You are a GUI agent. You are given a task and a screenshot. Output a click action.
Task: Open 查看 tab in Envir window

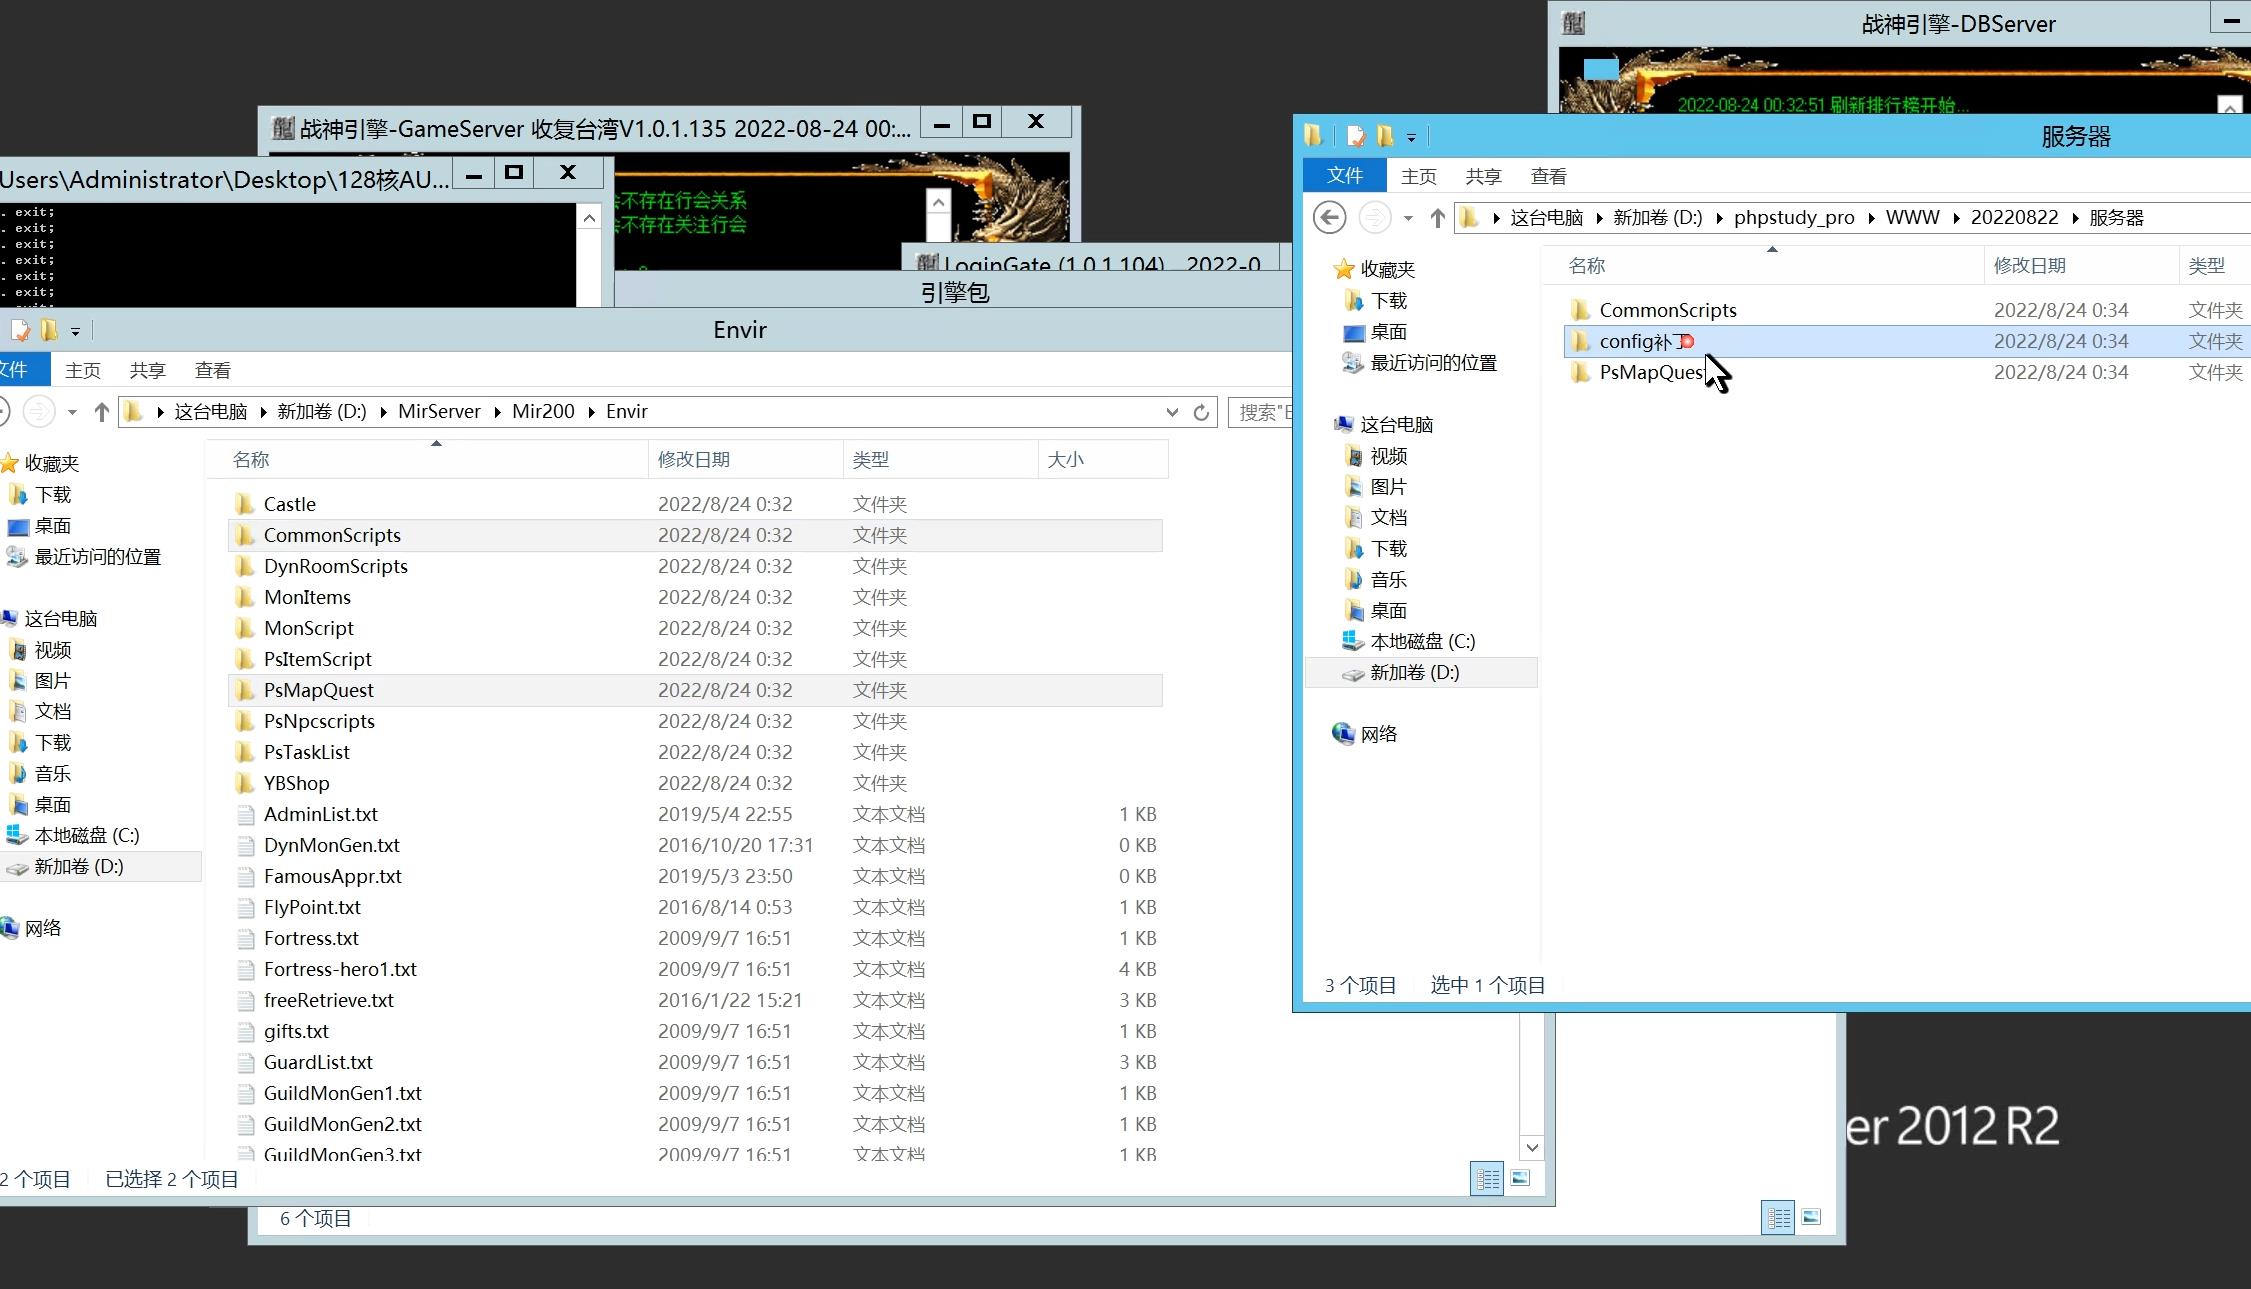click(x=212, y=371)
